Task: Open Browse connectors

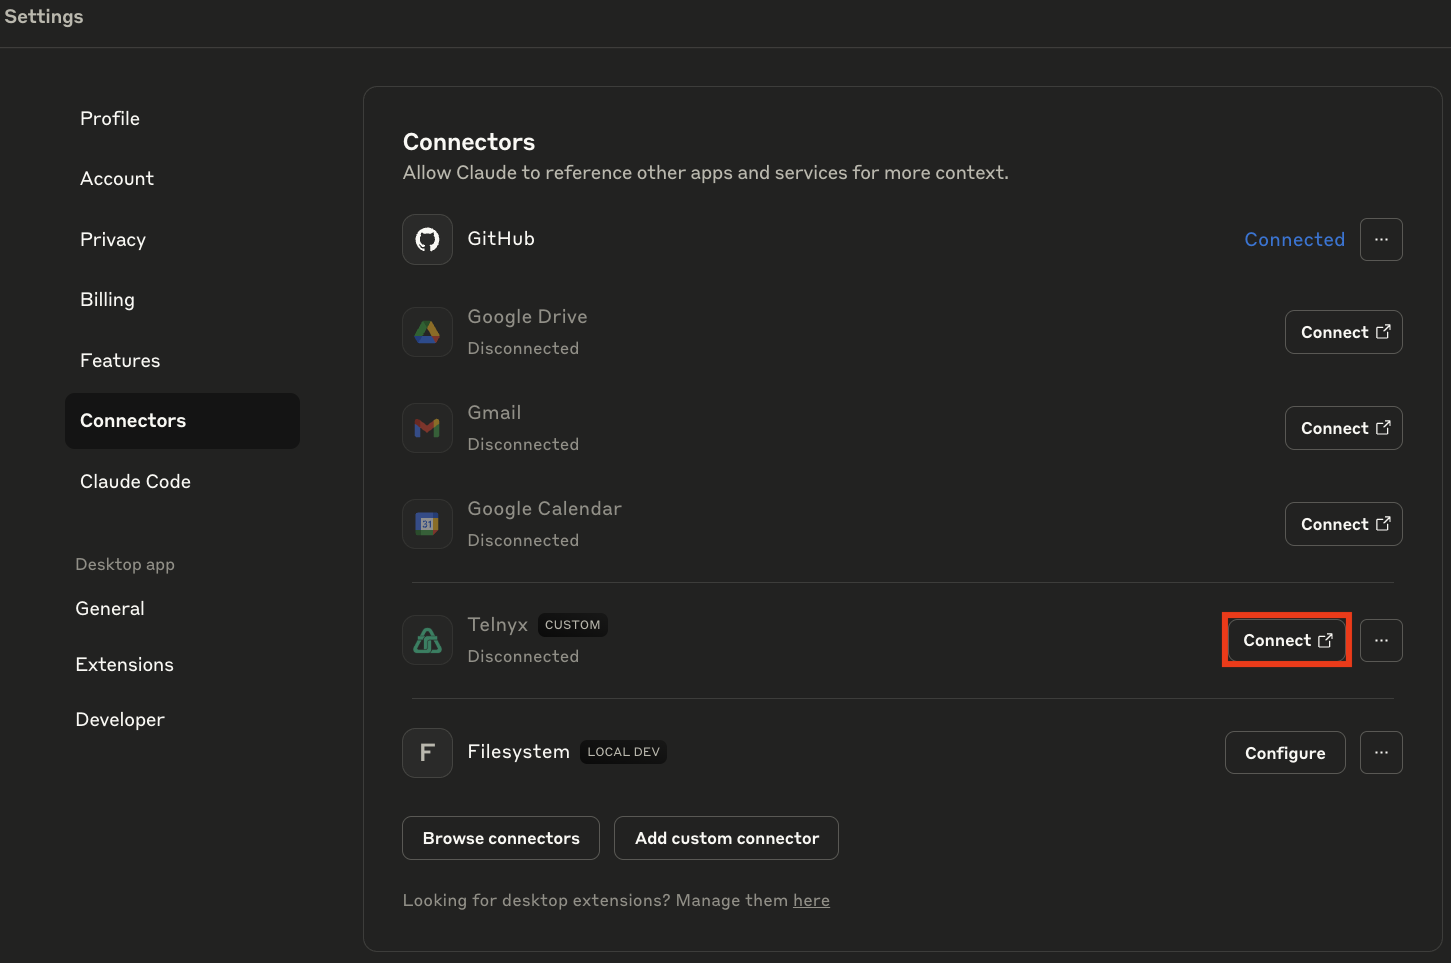Action: tap(500, 838)
